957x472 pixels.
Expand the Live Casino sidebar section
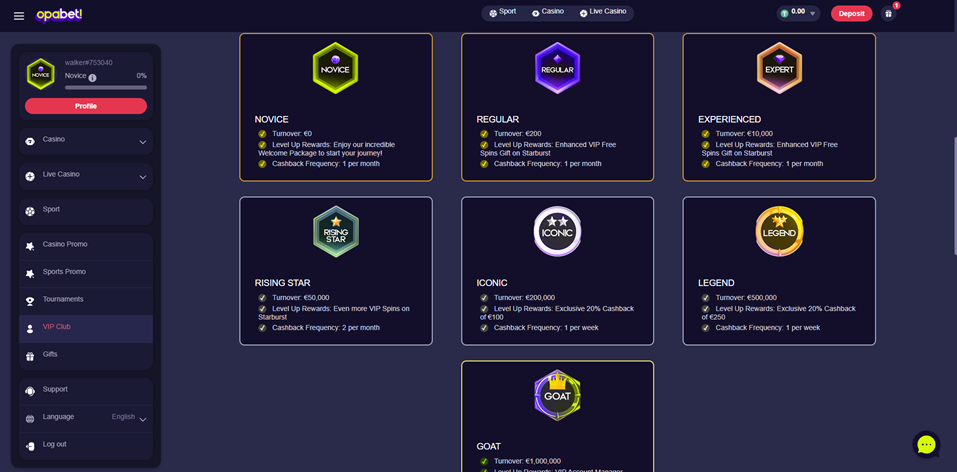coord(143,177)
